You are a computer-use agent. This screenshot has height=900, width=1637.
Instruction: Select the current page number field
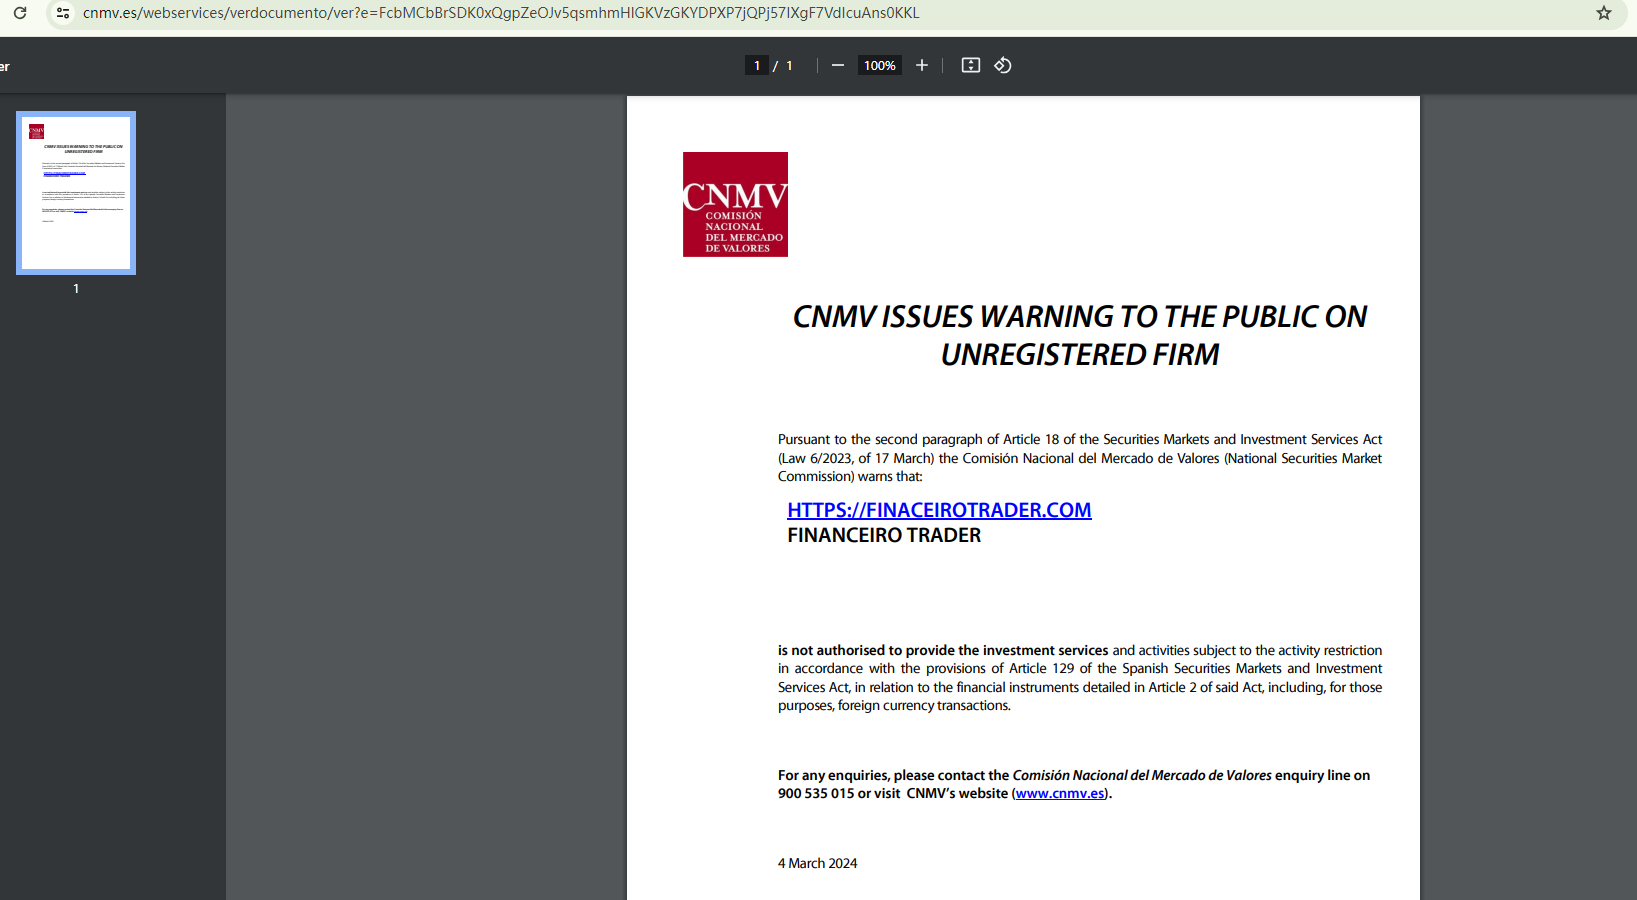tap(757, 65)
